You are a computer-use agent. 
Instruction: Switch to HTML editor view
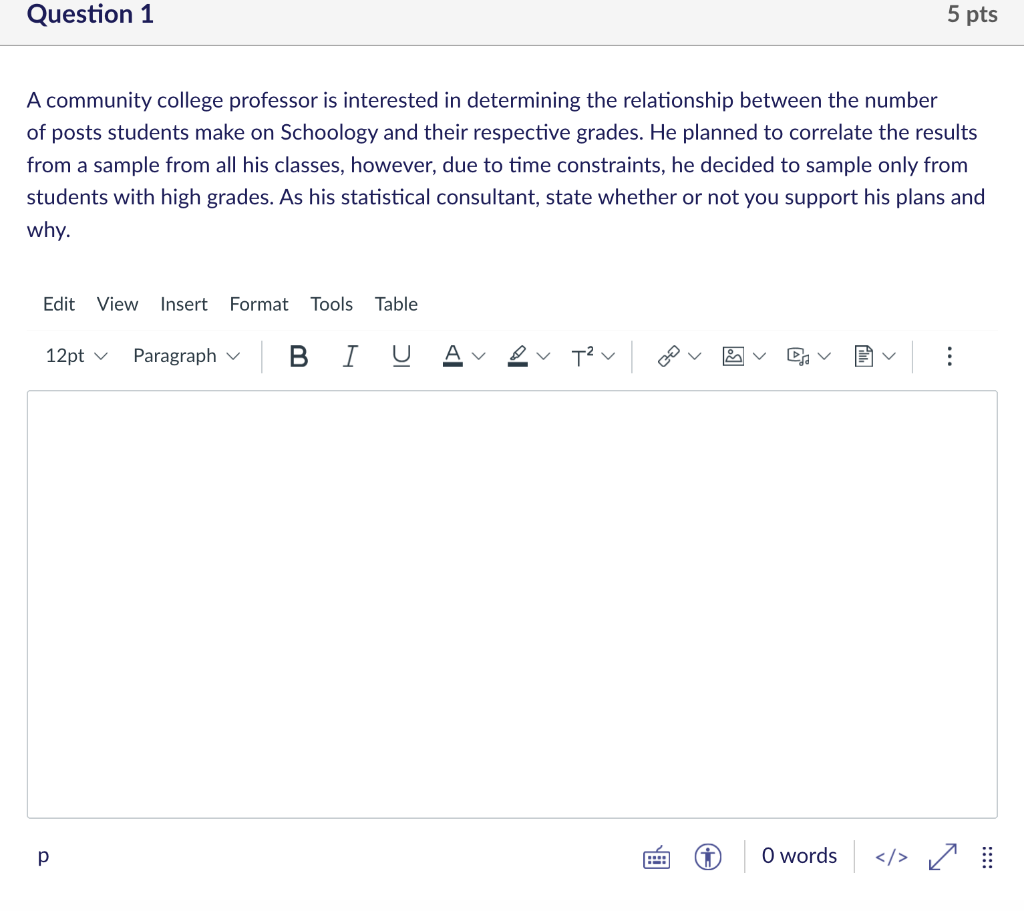(x=891, y=857)
